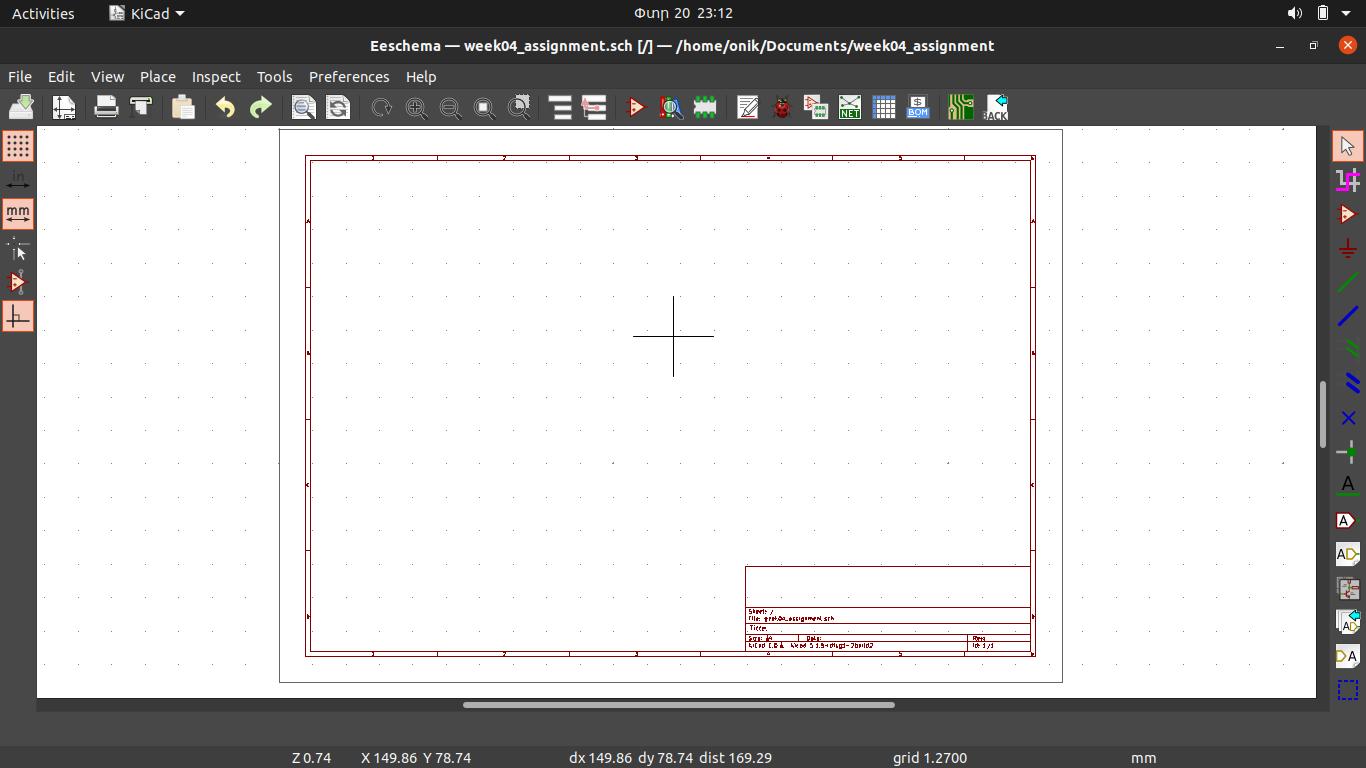Select the place hierarchical pin tool
This screenshot has height=768, width=1366.
[x=1348, y=656]
